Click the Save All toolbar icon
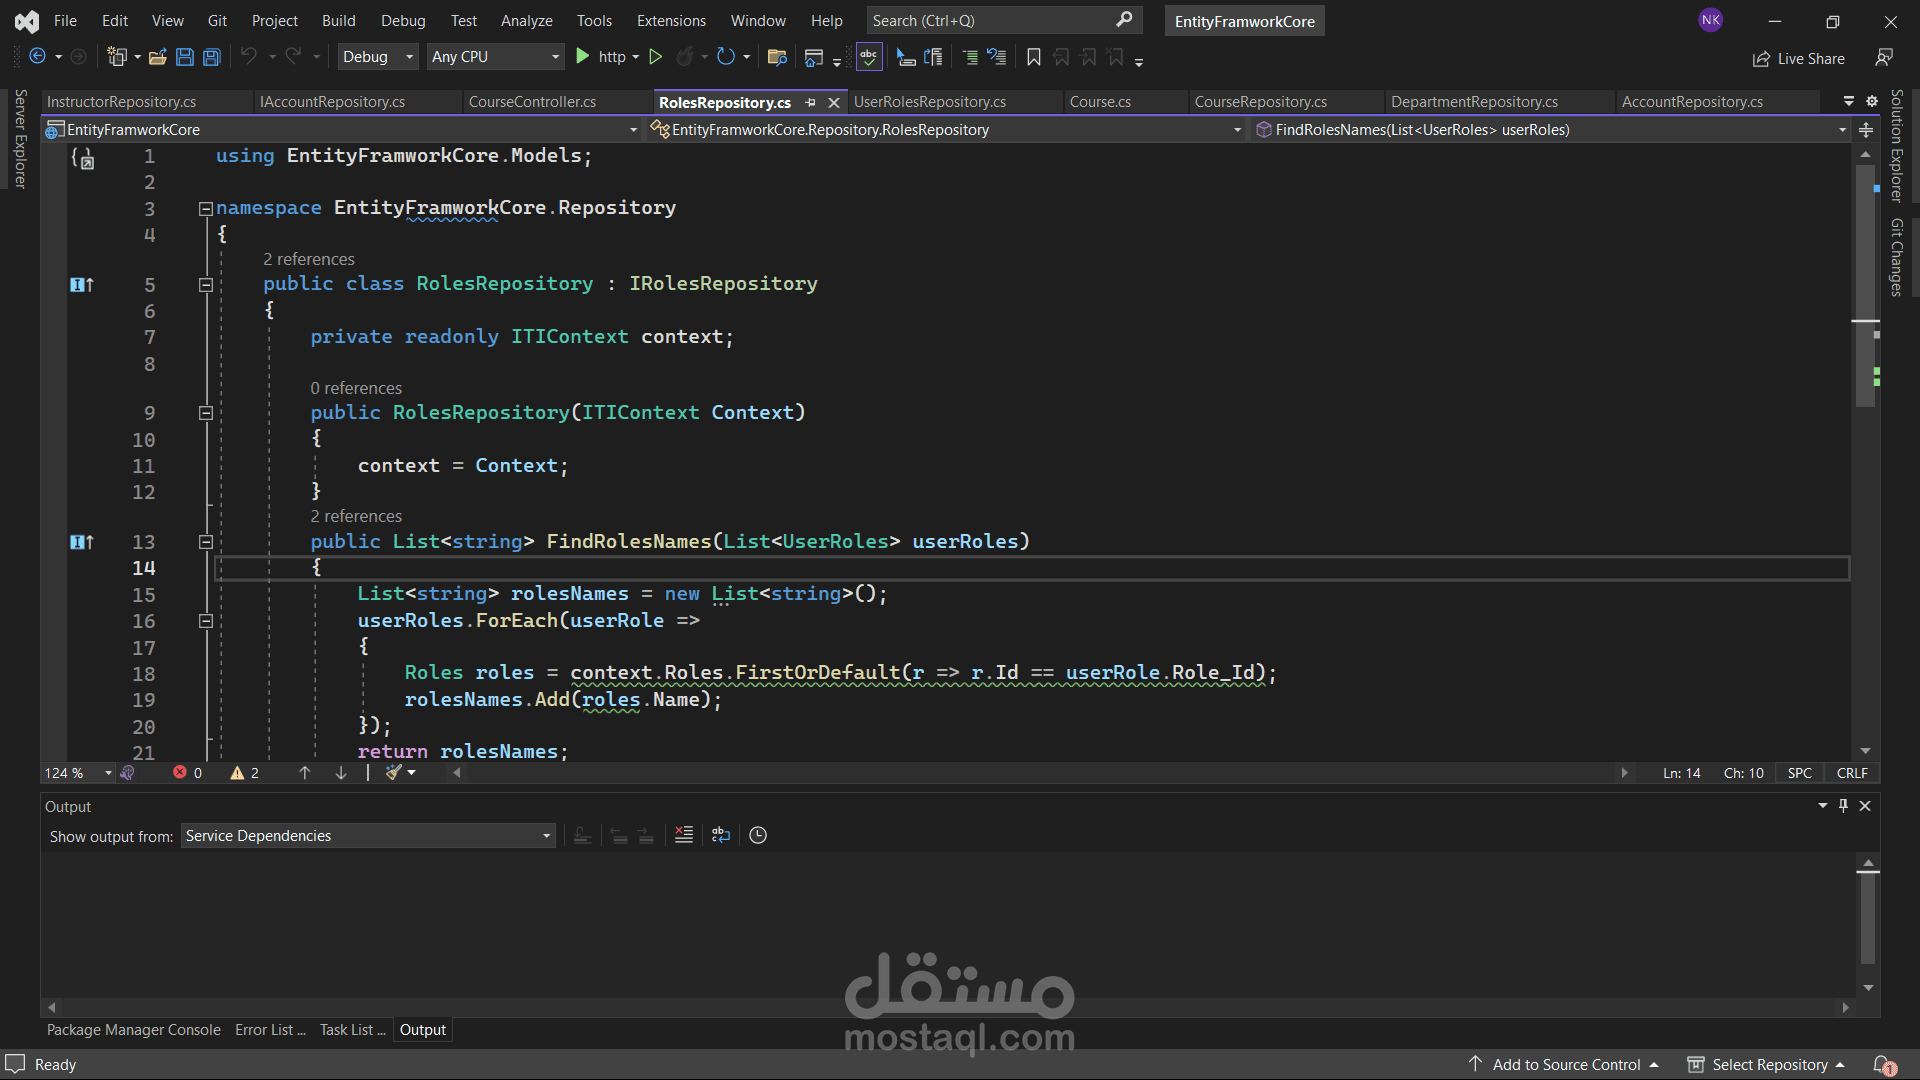Screen dimensions: 1920x1080 pos(212,57)
